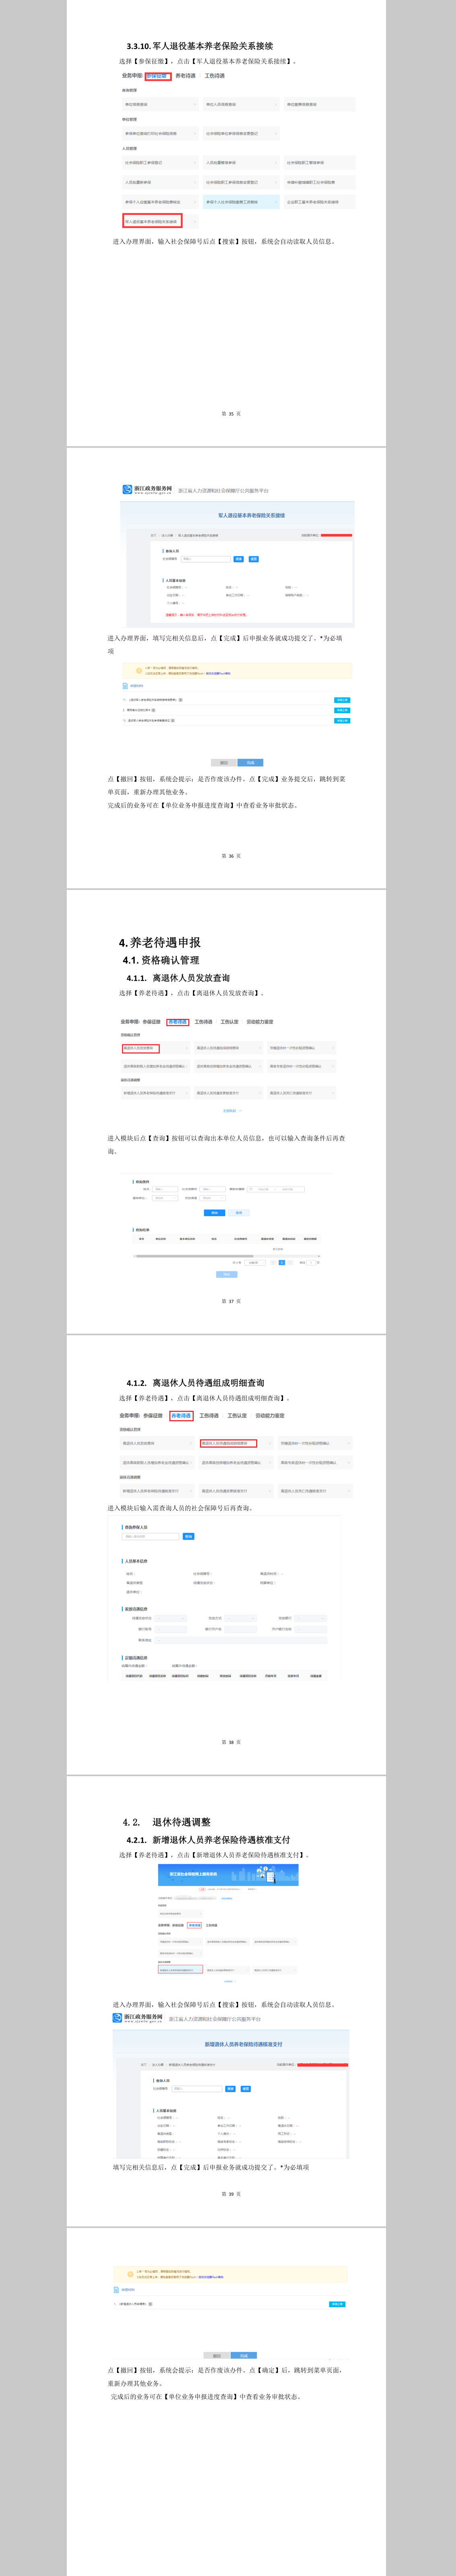Click 本地上传 for first material on page 36
The height and width of the screenshot is (2576, 456).
pos(342,700)
